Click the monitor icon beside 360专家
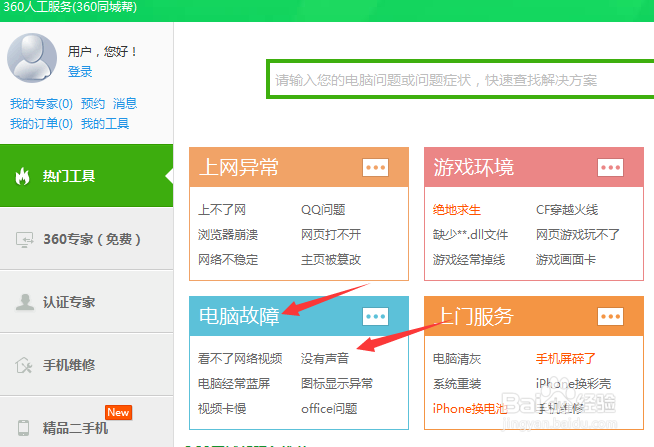 tap(24, 239)
